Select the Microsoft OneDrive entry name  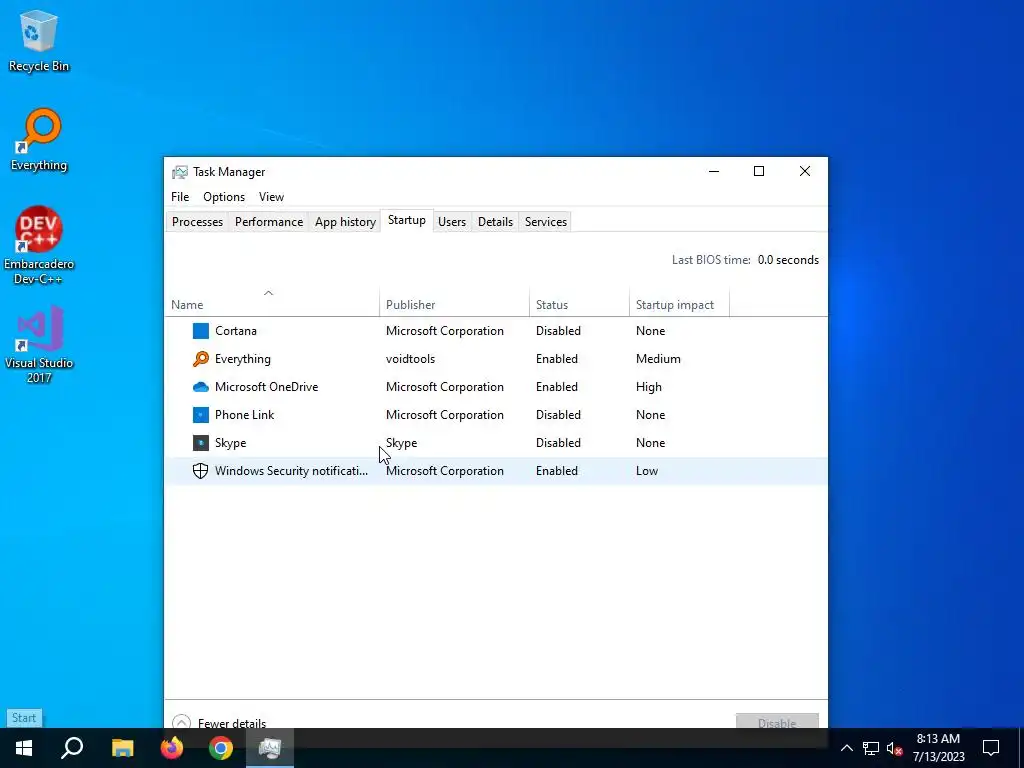pos(266,387)
